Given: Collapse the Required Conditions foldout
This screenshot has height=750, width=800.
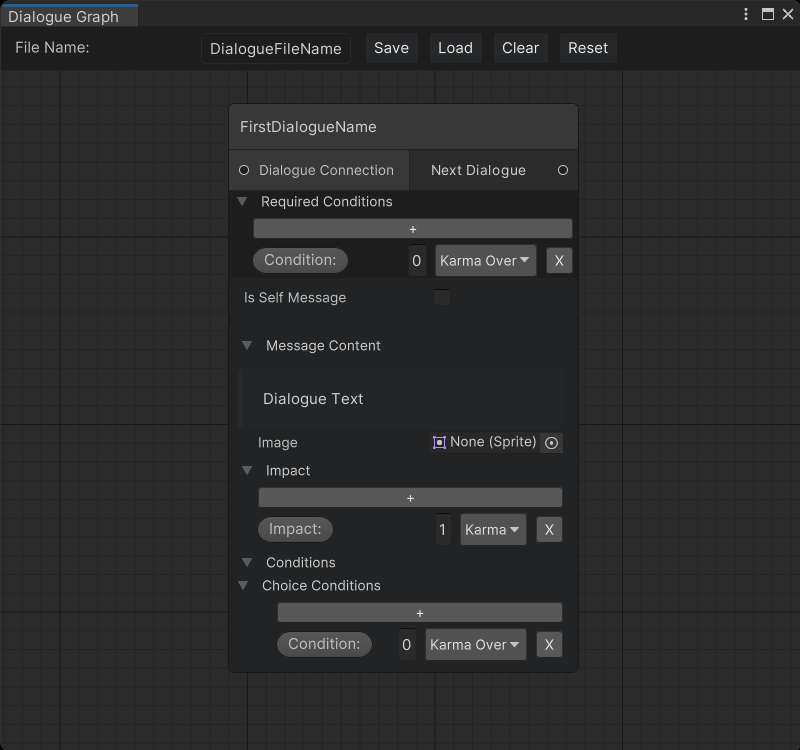Looking at the screenshot, I should click(242, 202).
